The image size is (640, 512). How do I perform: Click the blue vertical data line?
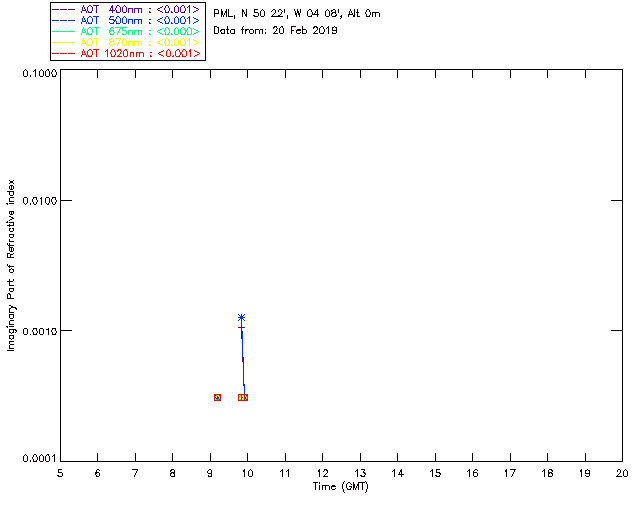(x=243, y=359)
